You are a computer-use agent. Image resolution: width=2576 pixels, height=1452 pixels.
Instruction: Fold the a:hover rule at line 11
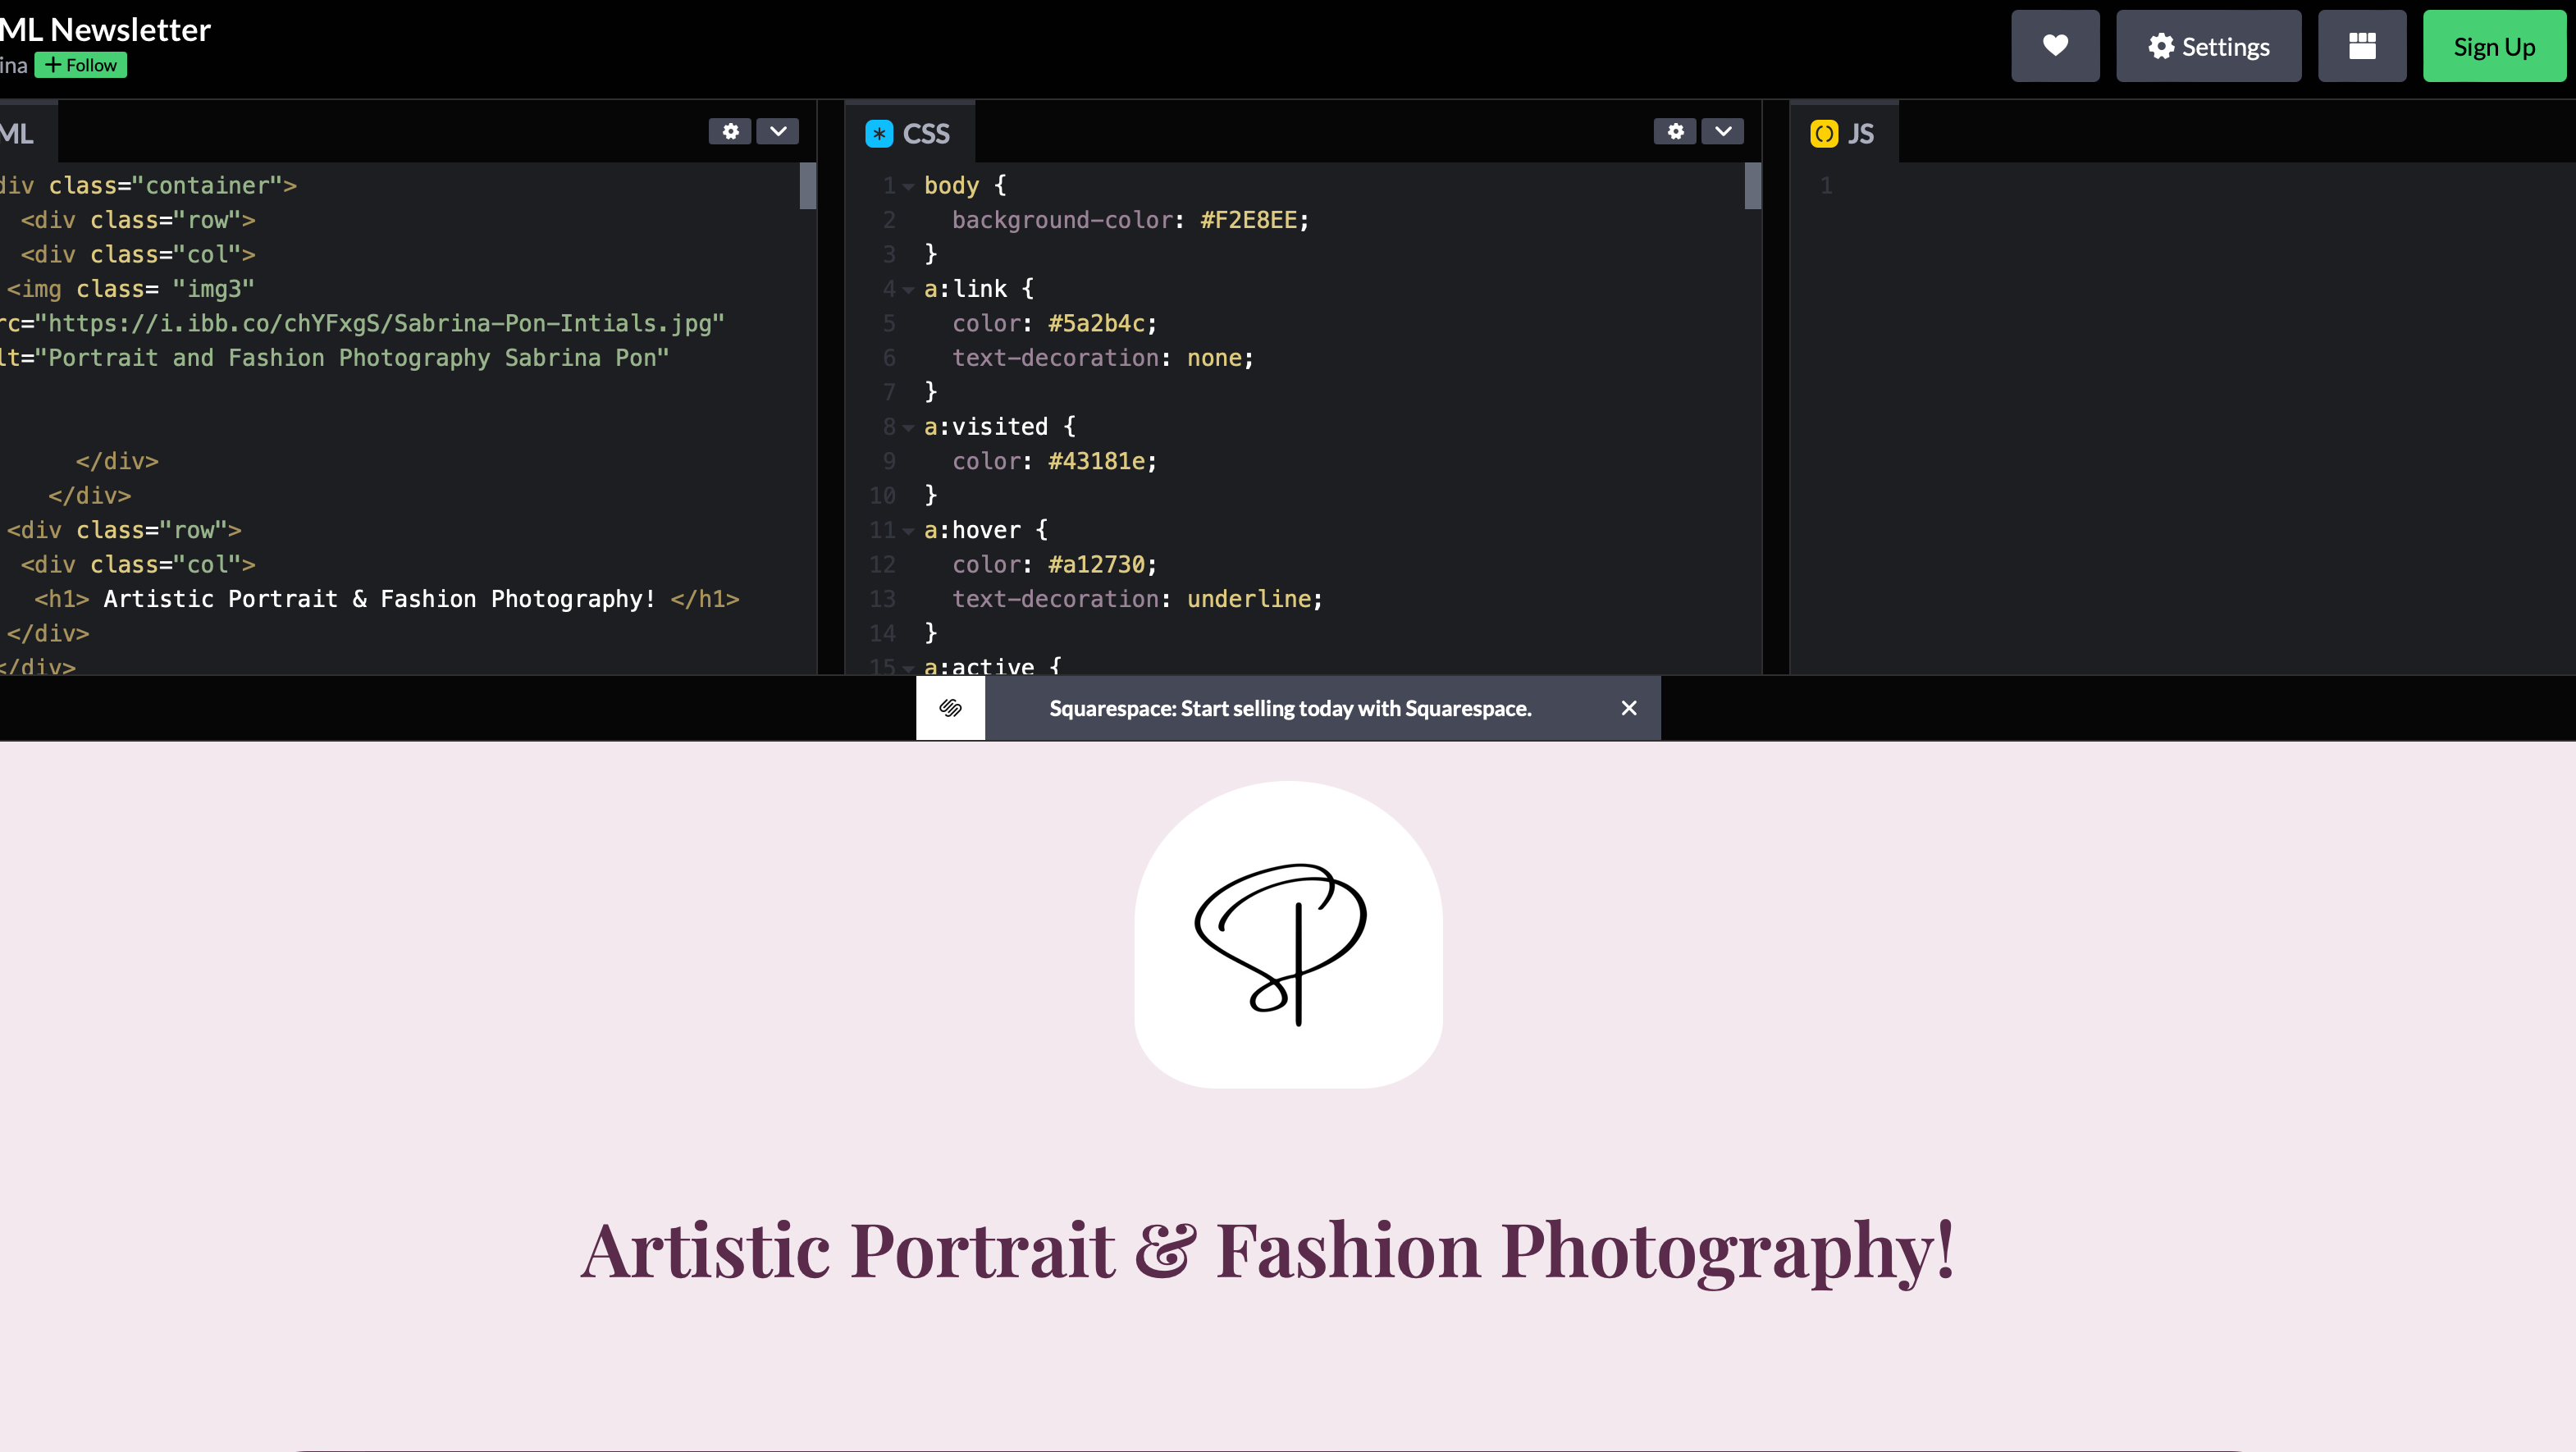pyautogui.click(x=908, y=531)
